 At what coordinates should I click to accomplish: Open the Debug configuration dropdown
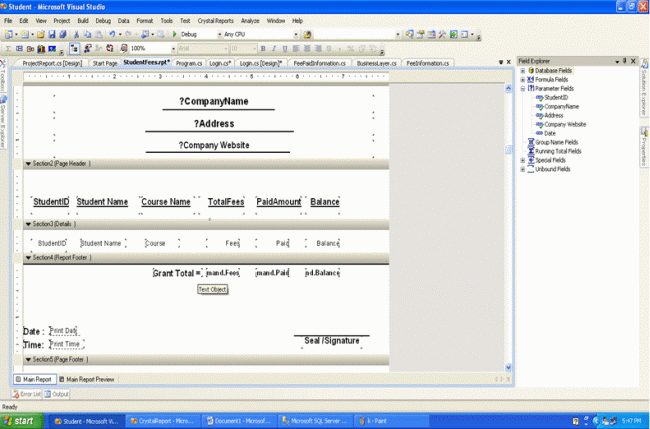coord(220,35)
